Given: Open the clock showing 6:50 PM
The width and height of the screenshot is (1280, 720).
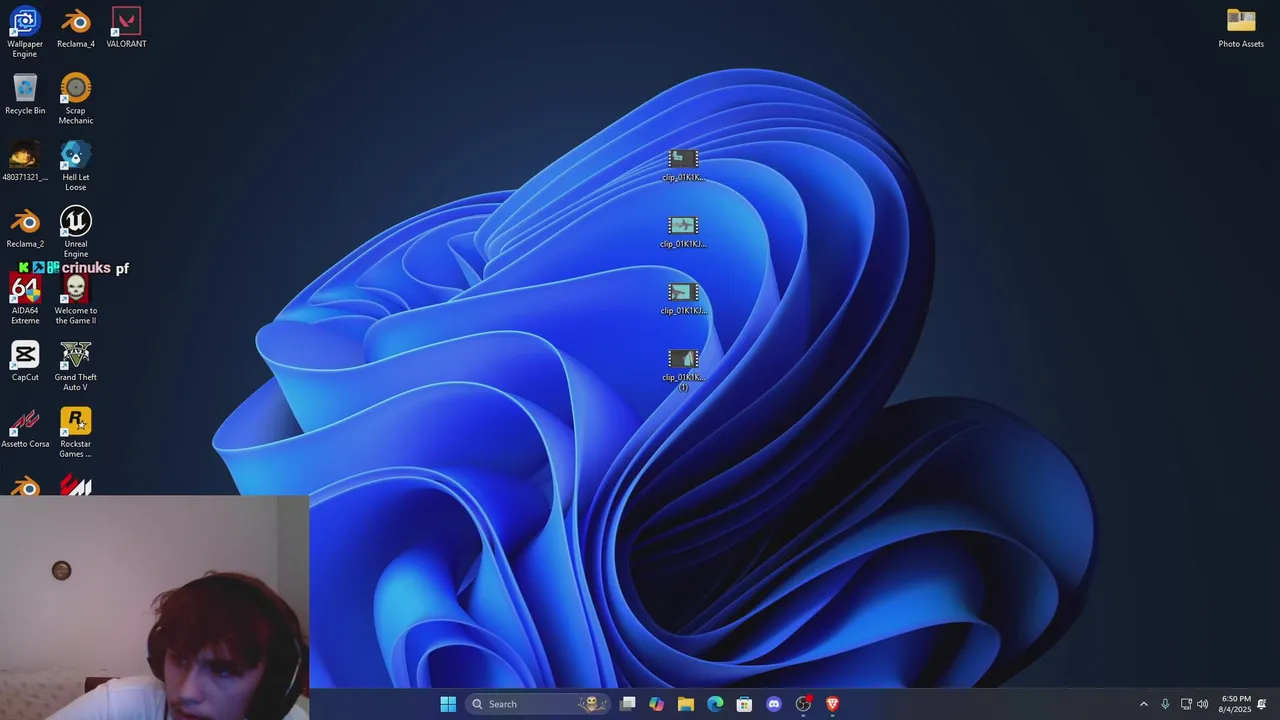Looking at the screenshot, I should pos(1235,704).
